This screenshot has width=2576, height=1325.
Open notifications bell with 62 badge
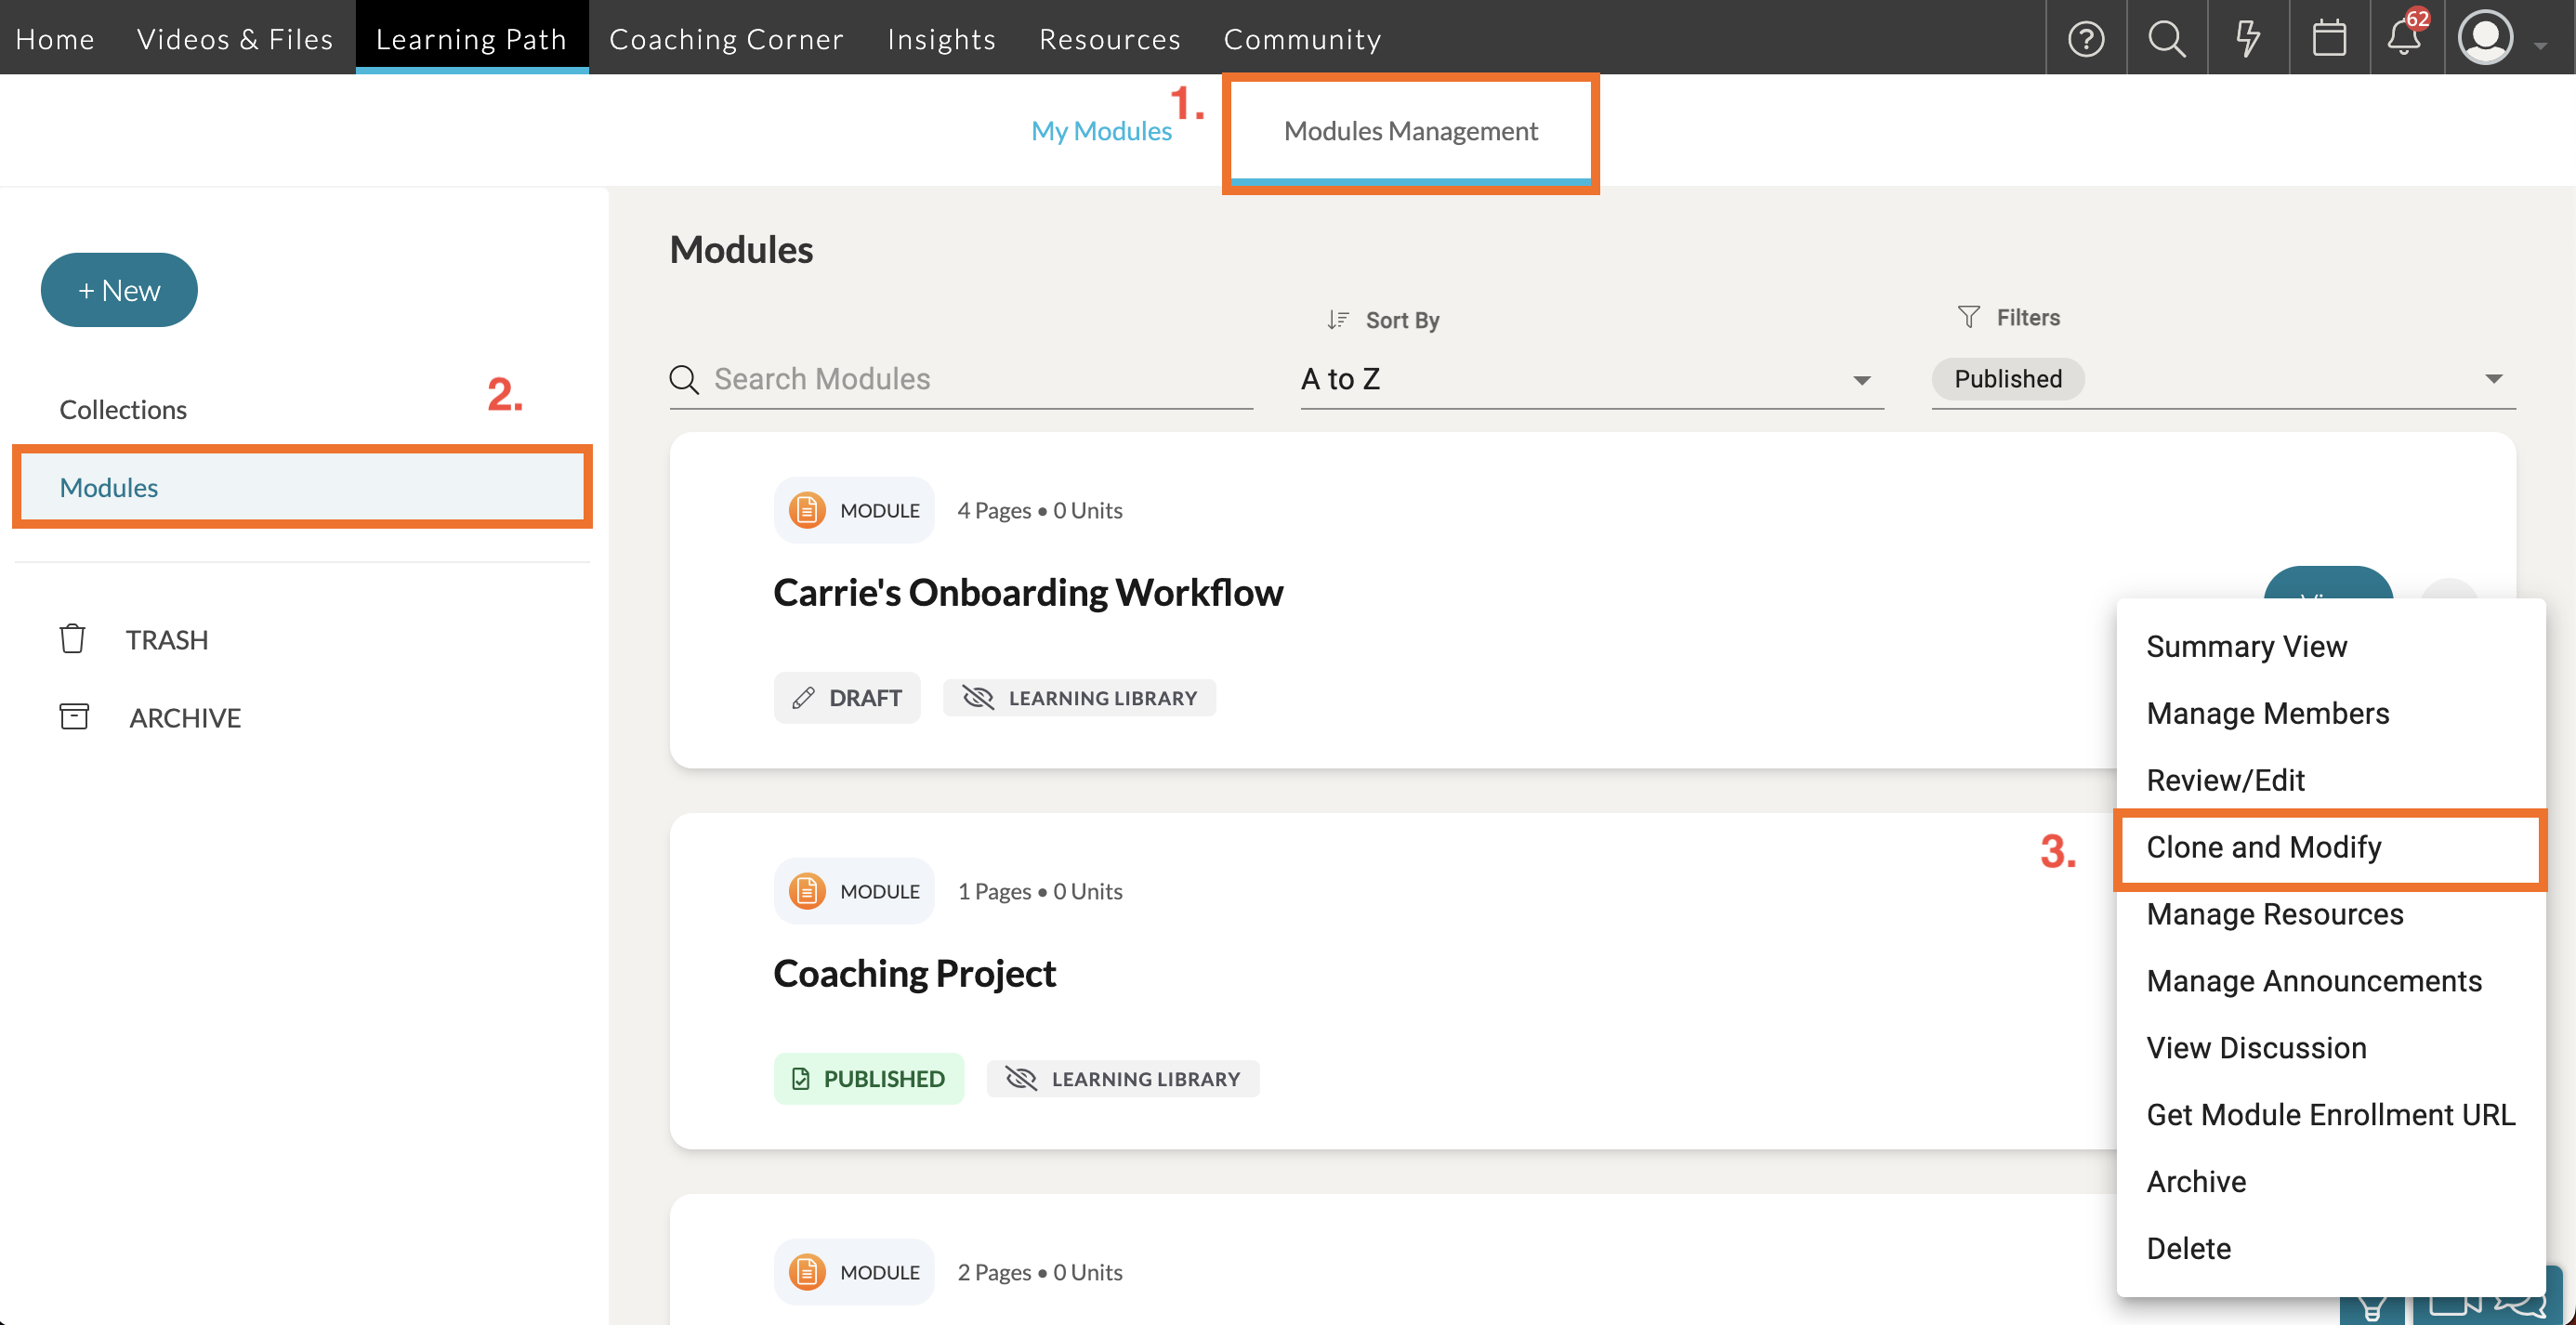(x=2404, y=38)
